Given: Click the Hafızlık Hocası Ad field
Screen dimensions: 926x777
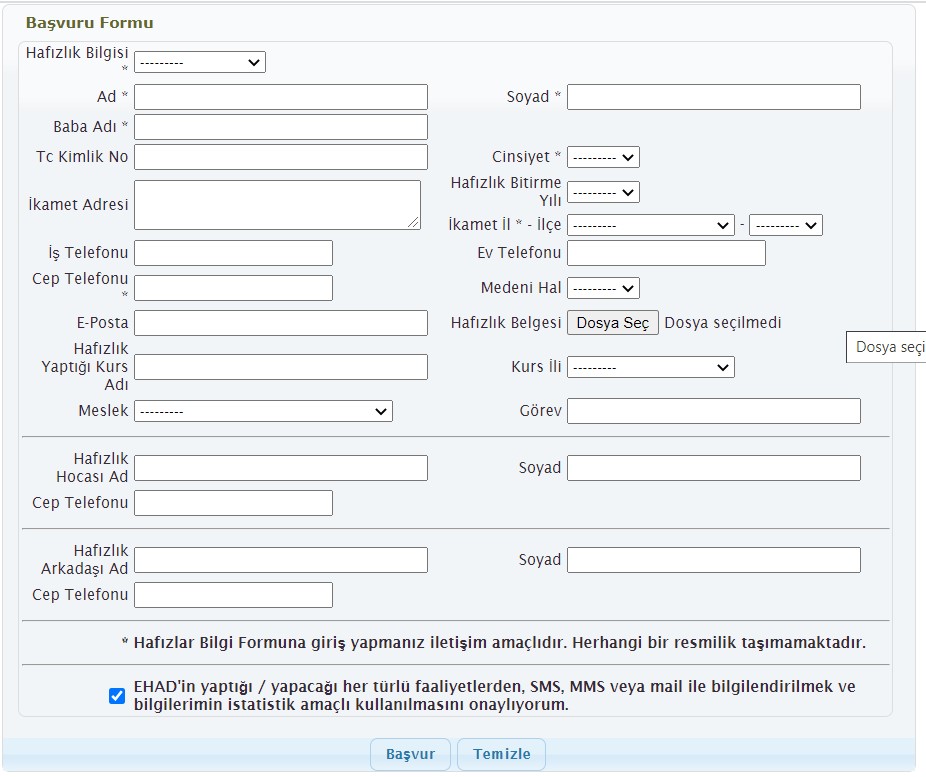Looking at the screenshot, I should coord(281,468).
